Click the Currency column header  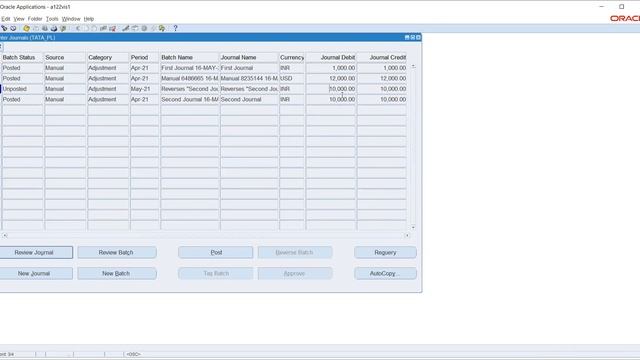pos(292,58)
